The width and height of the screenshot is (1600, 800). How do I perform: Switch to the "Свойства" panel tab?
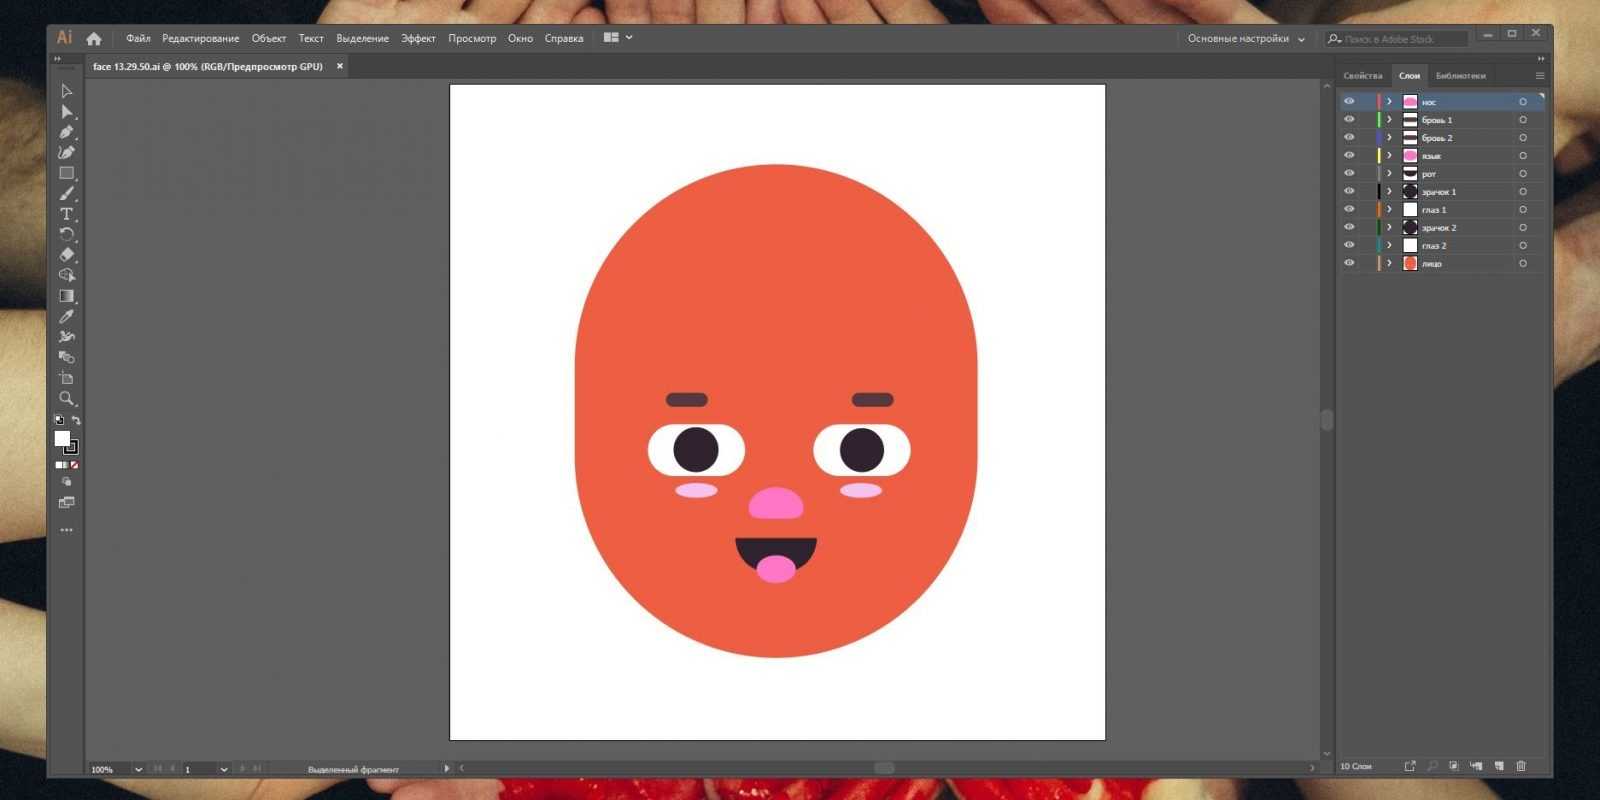tap(1362, 76)
